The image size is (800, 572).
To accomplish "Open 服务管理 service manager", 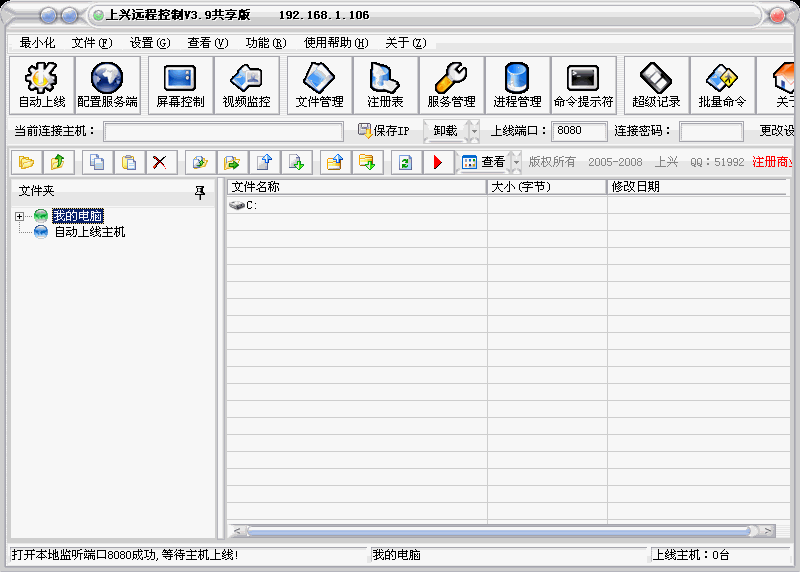I will [x=451, y=85].
